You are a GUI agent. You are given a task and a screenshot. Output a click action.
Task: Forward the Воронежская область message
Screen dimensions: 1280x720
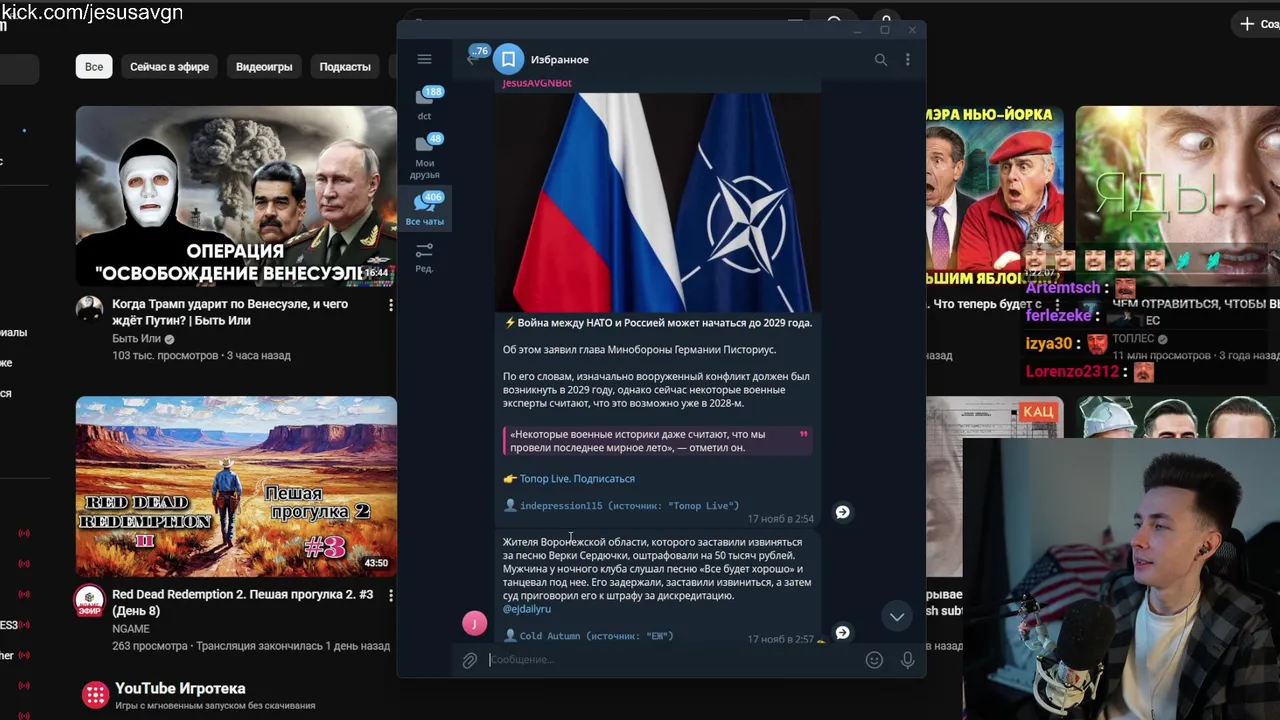click(842, 632)
